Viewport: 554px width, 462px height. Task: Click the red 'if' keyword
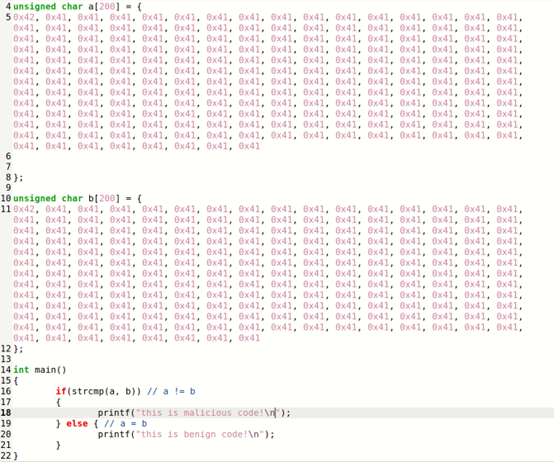click(61, 391)
